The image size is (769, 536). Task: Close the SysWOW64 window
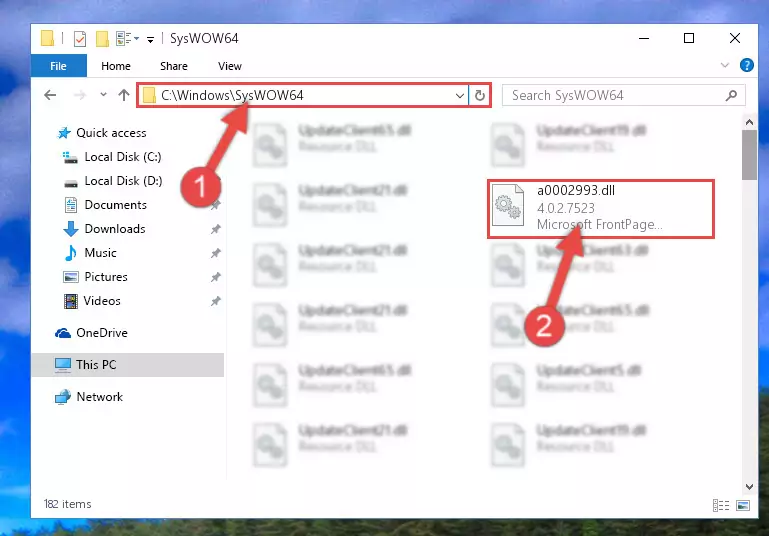735,38
